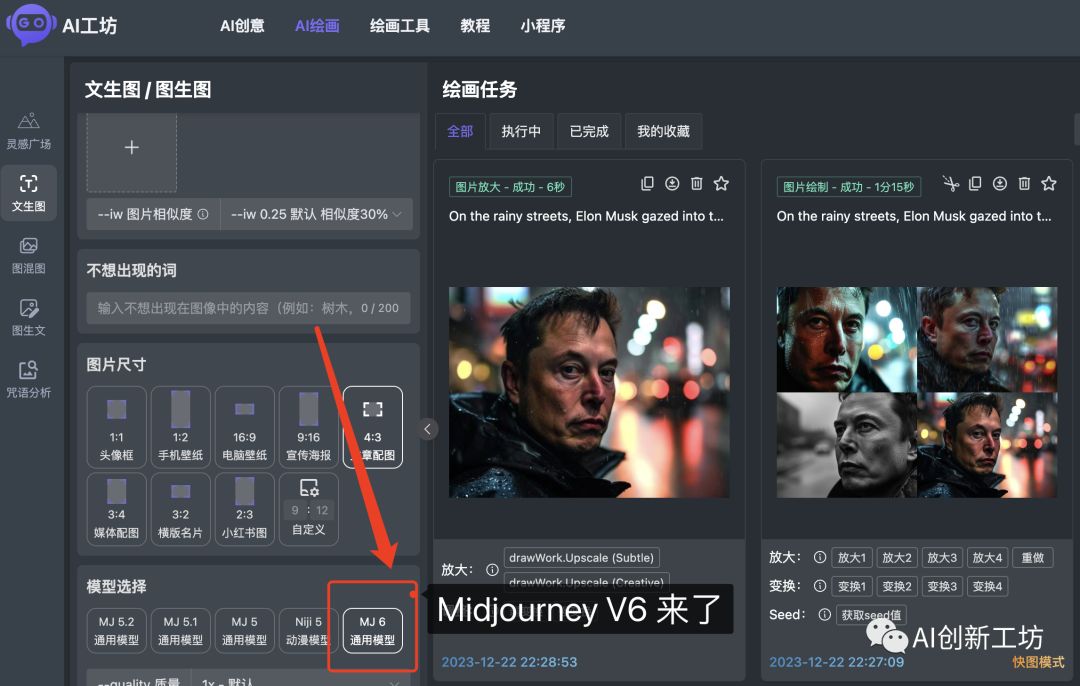Click the 变换2 variation button
Viewport: 1080px width, 686px height.
click(897, 586)
